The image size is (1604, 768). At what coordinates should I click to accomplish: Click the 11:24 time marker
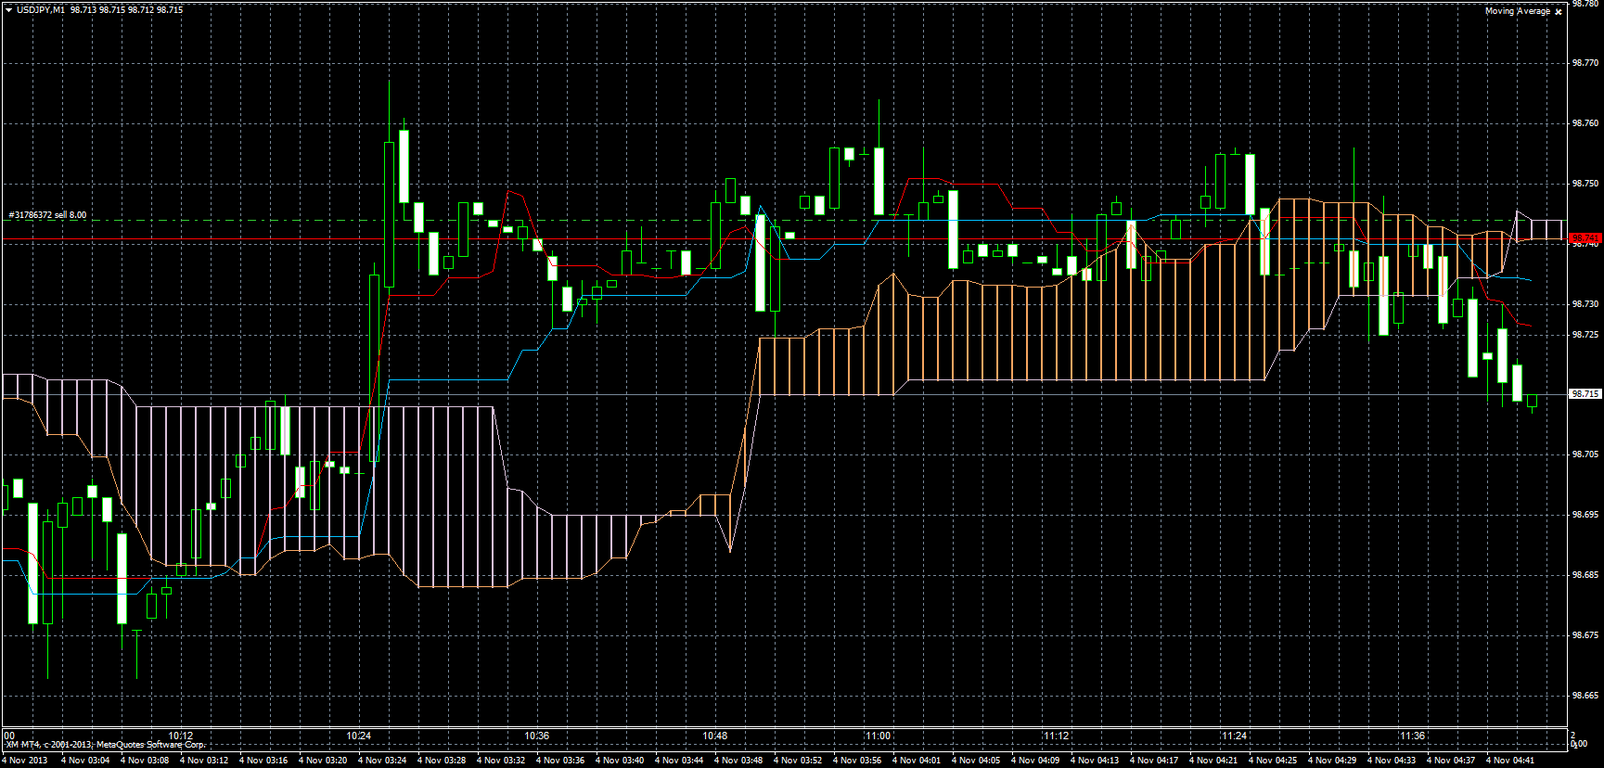[1234, 736]
